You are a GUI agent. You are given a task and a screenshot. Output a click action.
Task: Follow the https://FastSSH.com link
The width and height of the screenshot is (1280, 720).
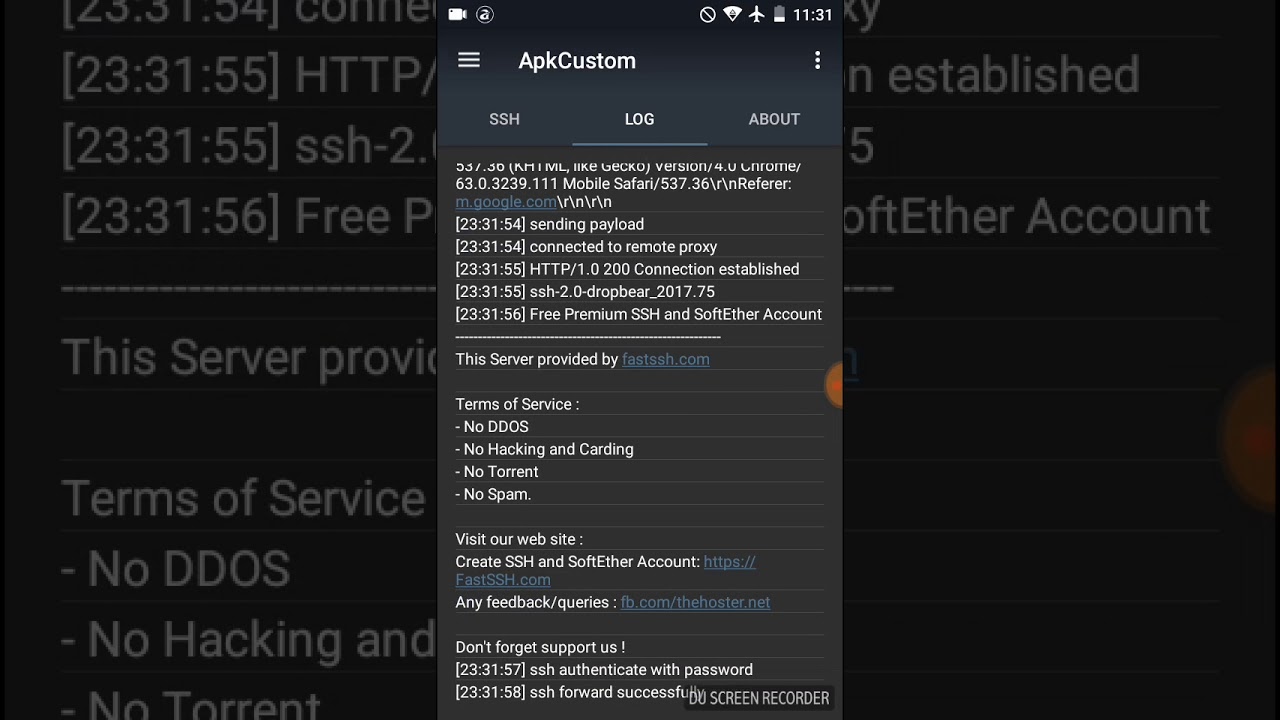[x=605, y=571]
